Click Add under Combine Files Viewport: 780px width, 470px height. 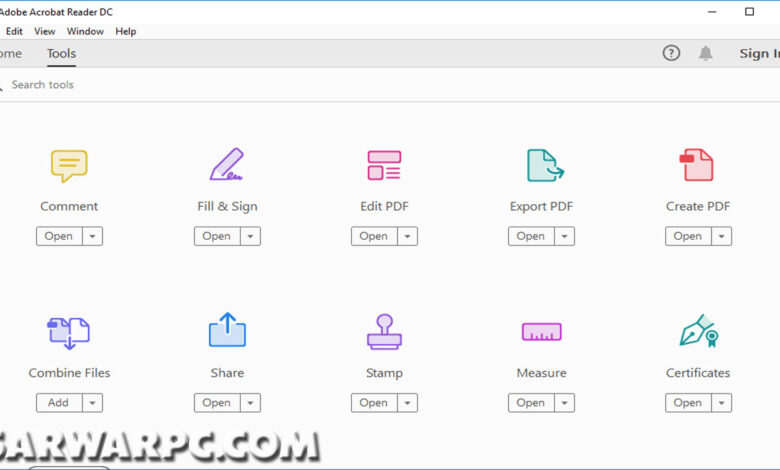tap(59, 403)
